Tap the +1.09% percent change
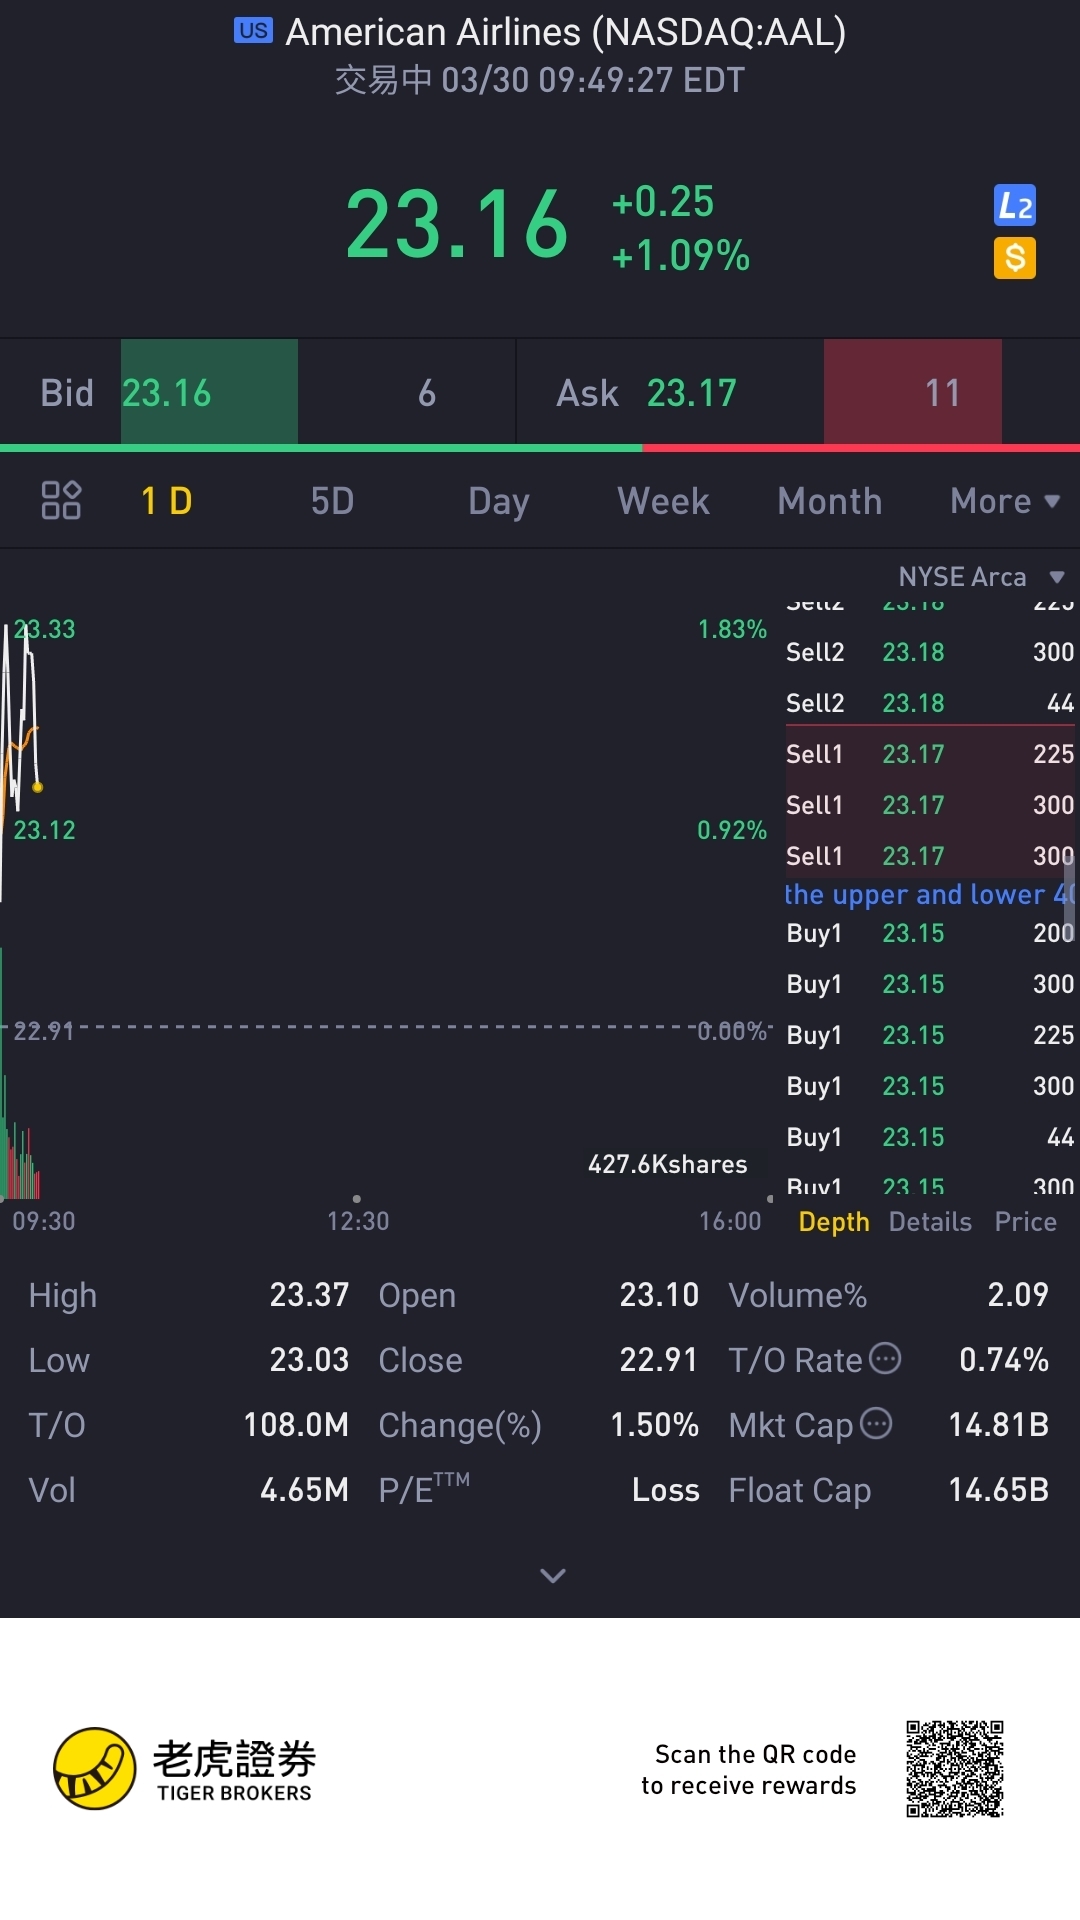The image size is (1080, 1920). [x=681, y=256]
